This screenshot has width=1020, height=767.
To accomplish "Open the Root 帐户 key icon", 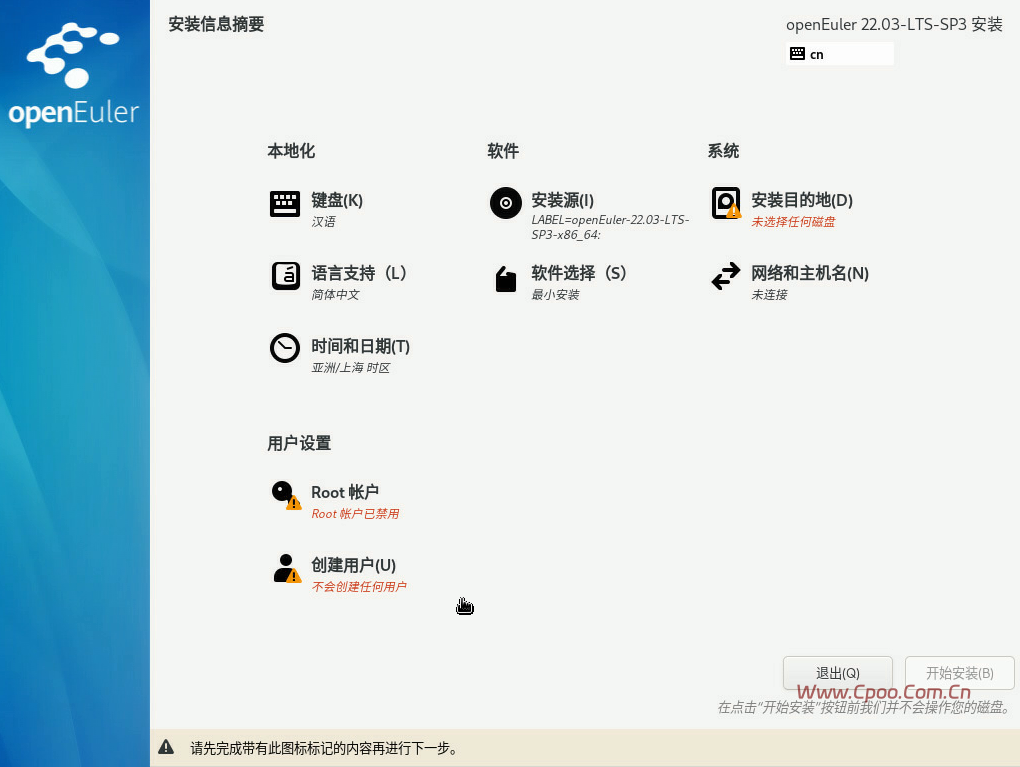I will pyautogui.click(x=285, y=495).
